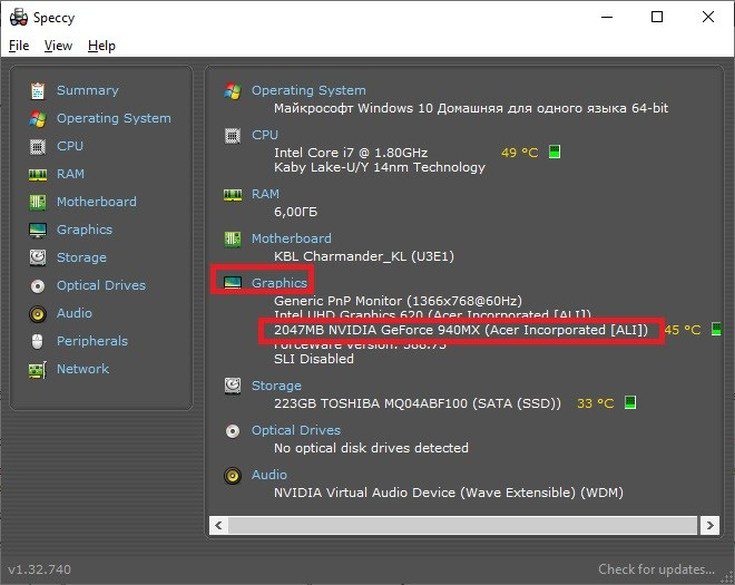
Task: Click the NVIDIA Virtual Audio Device line
Action: (449, 493)
